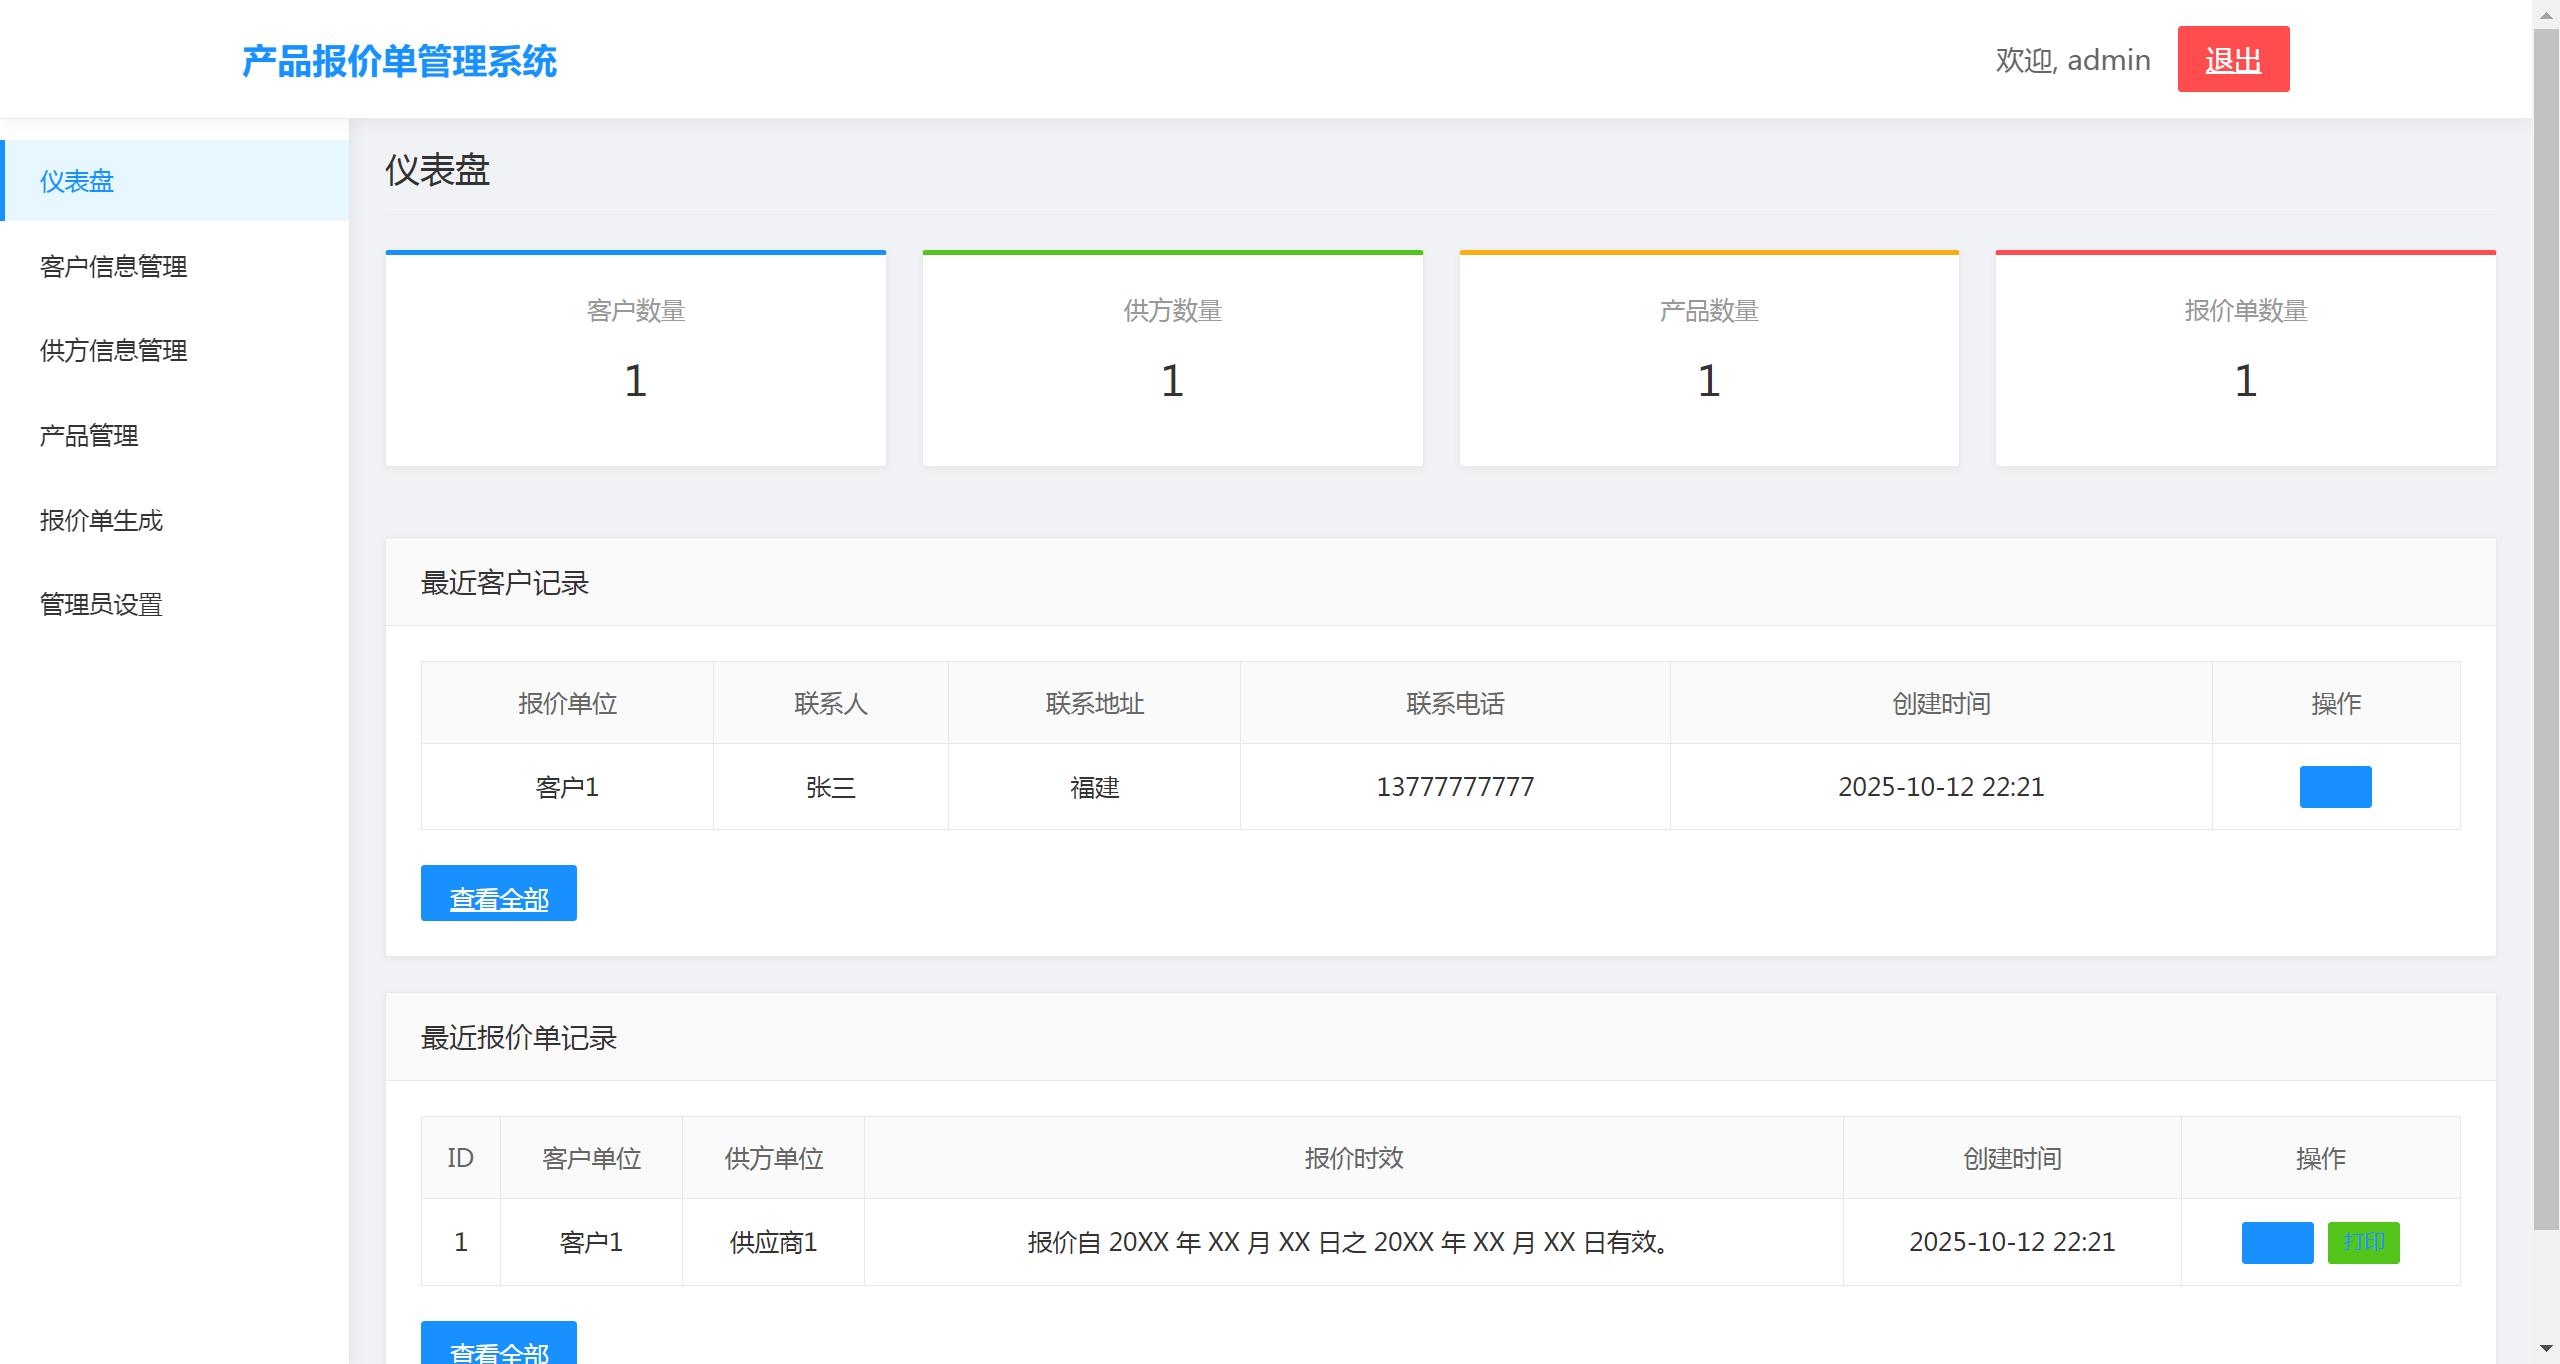Go to 客户信息管理 in sidebar

(x=113, y=266)
